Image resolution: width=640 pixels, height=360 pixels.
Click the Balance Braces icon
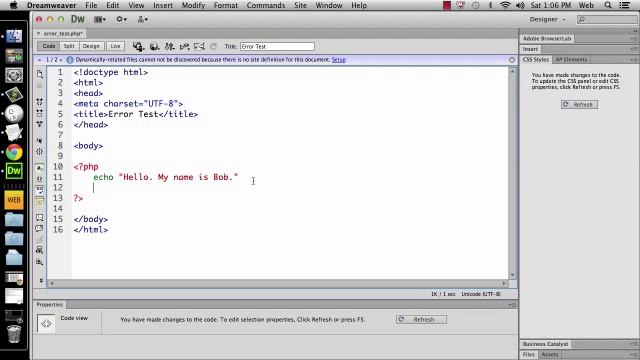(40, 151)
